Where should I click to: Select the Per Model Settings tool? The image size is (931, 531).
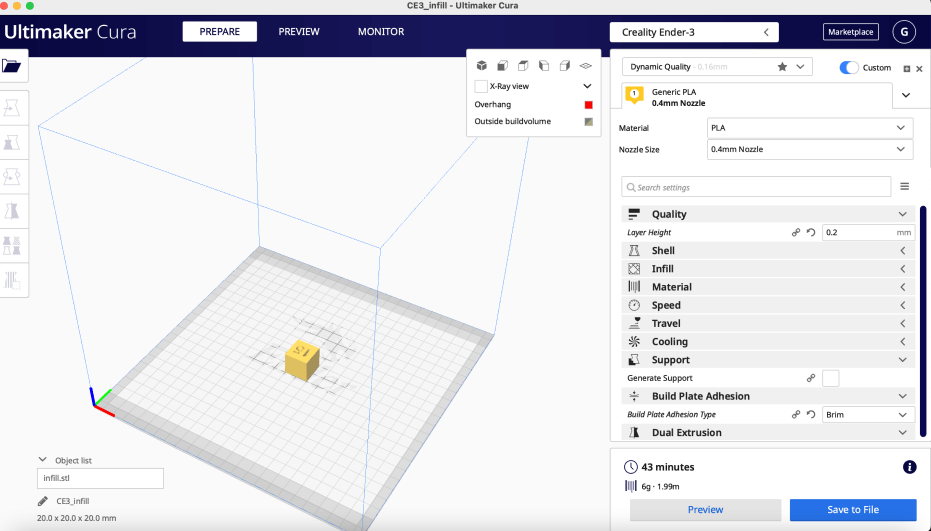(x=12, y=245)
